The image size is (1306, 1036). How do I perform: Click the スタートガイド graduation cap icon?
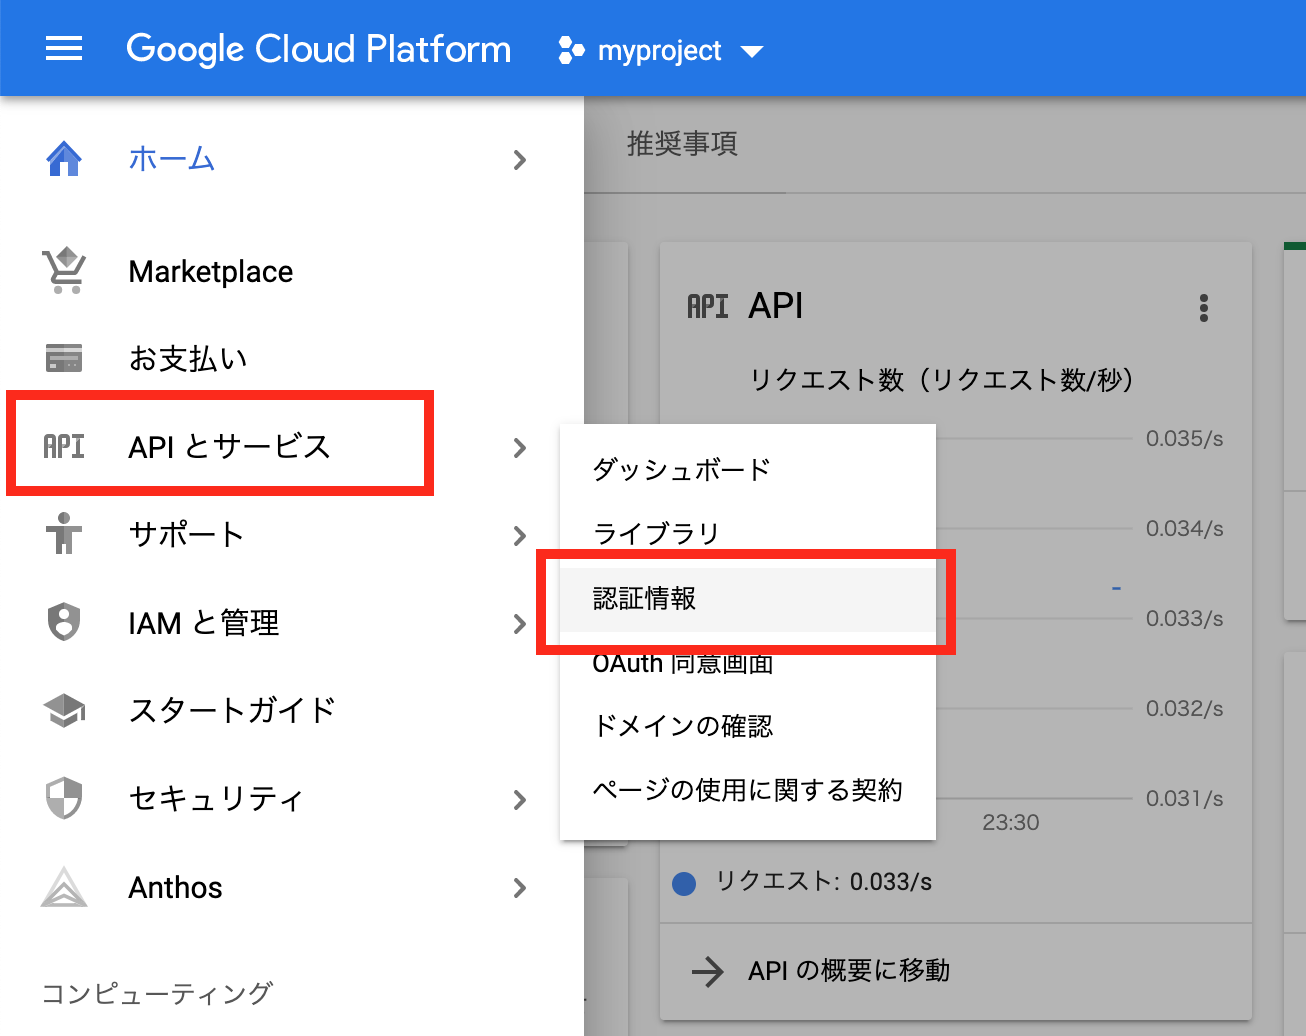tap(64, 710)
